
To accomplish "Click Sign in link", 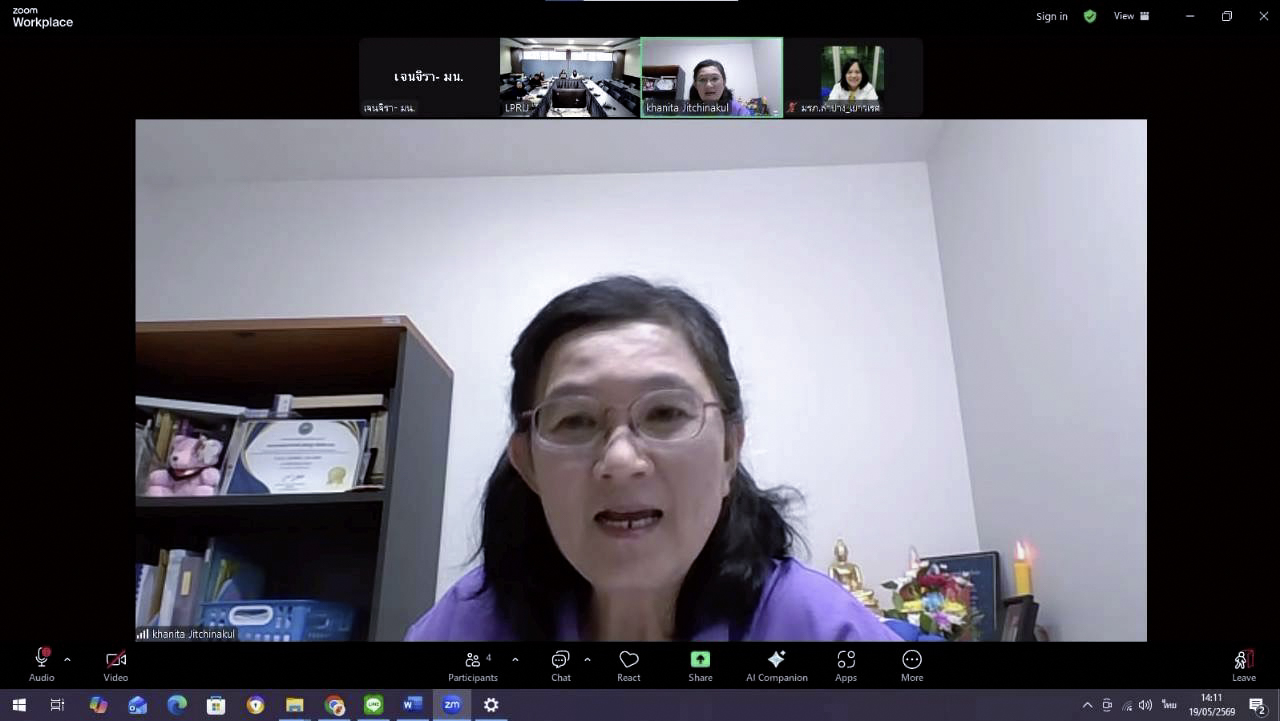I will pos(1052,17).
